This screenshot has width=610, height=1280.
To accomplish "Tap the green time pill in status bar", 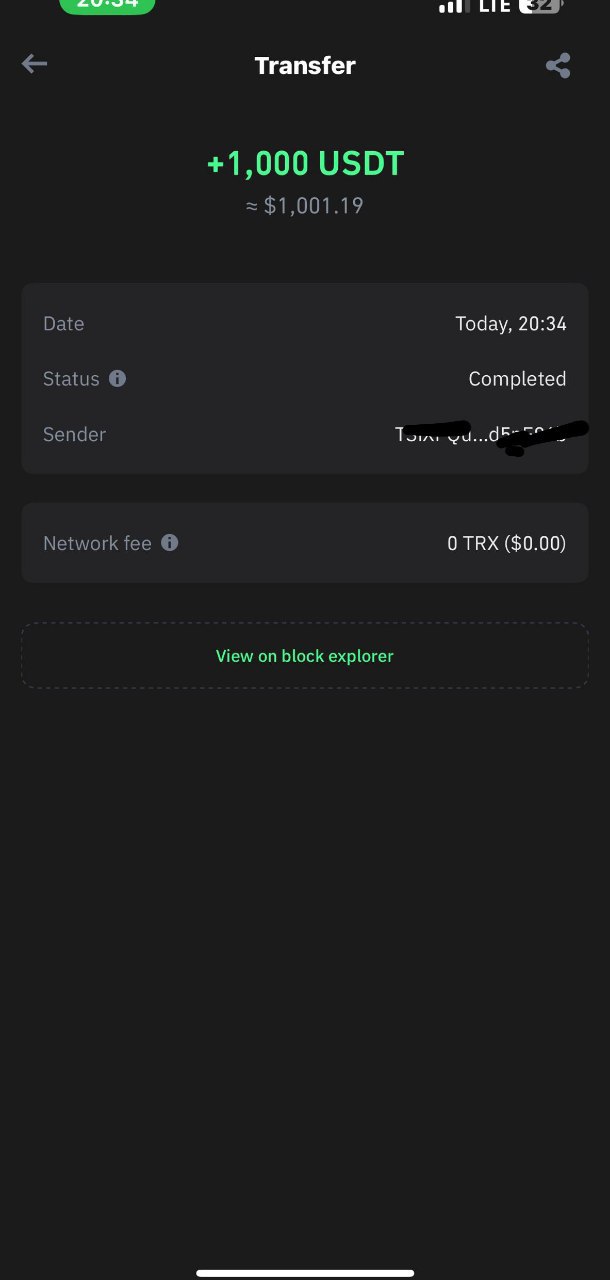I will [107, 6].
